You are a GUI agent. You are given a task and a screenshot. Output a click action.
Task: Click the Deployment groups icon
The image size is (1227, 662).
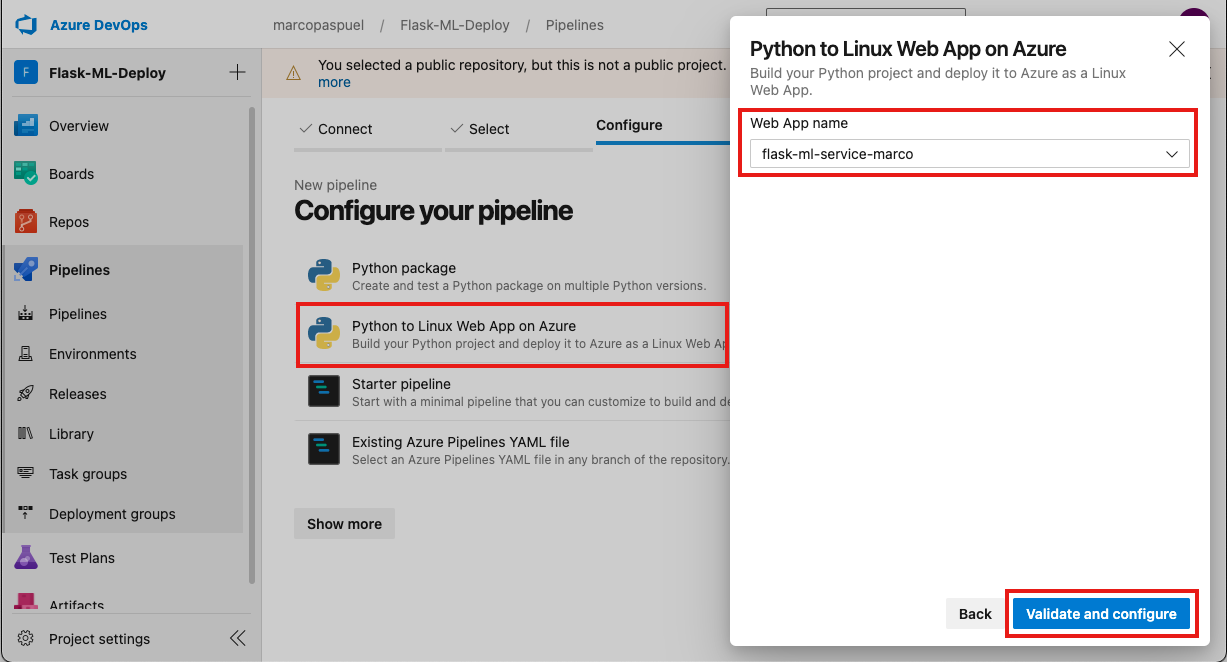[27, 514]
